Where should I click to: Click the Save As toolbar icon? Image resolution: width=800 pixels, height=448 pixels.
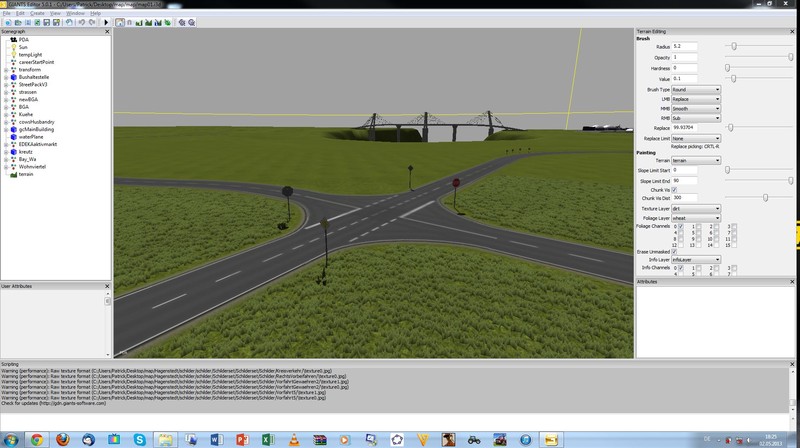coord(56,22)
